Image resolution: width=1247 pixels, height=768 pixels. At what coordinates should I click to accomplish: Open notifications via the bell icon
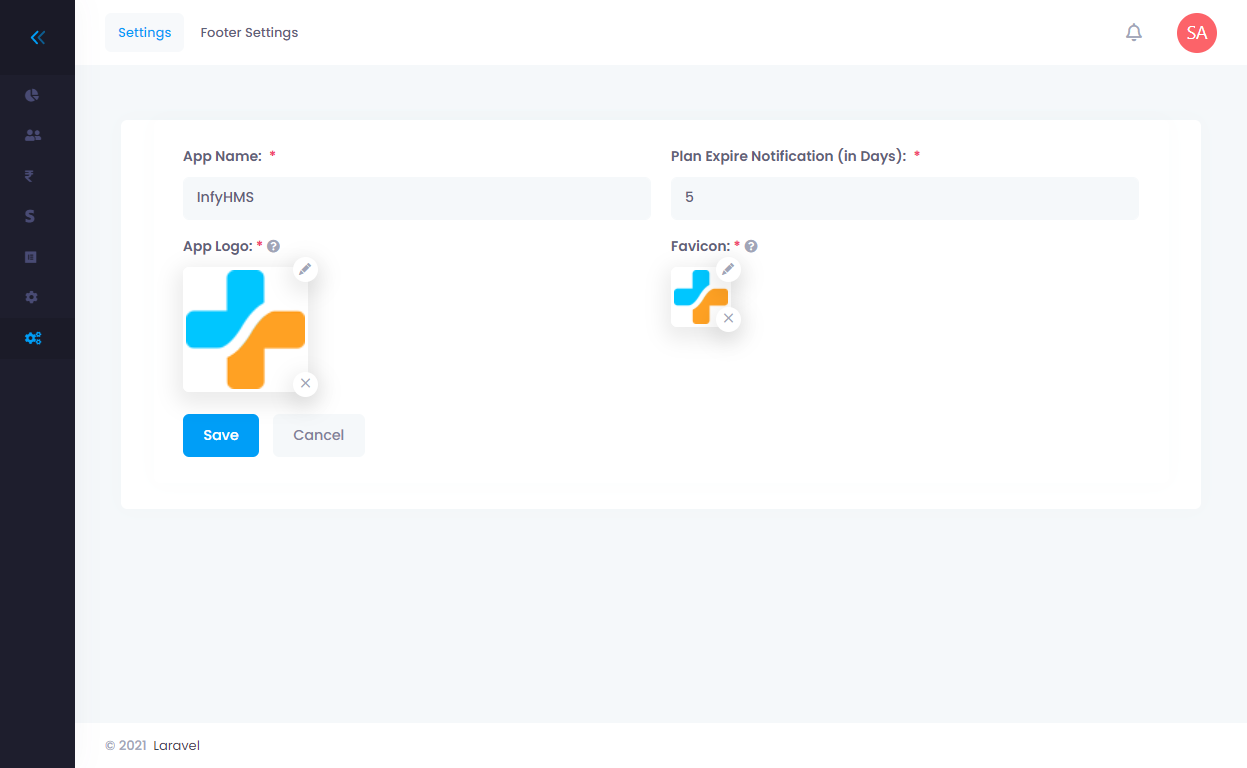1133,32
